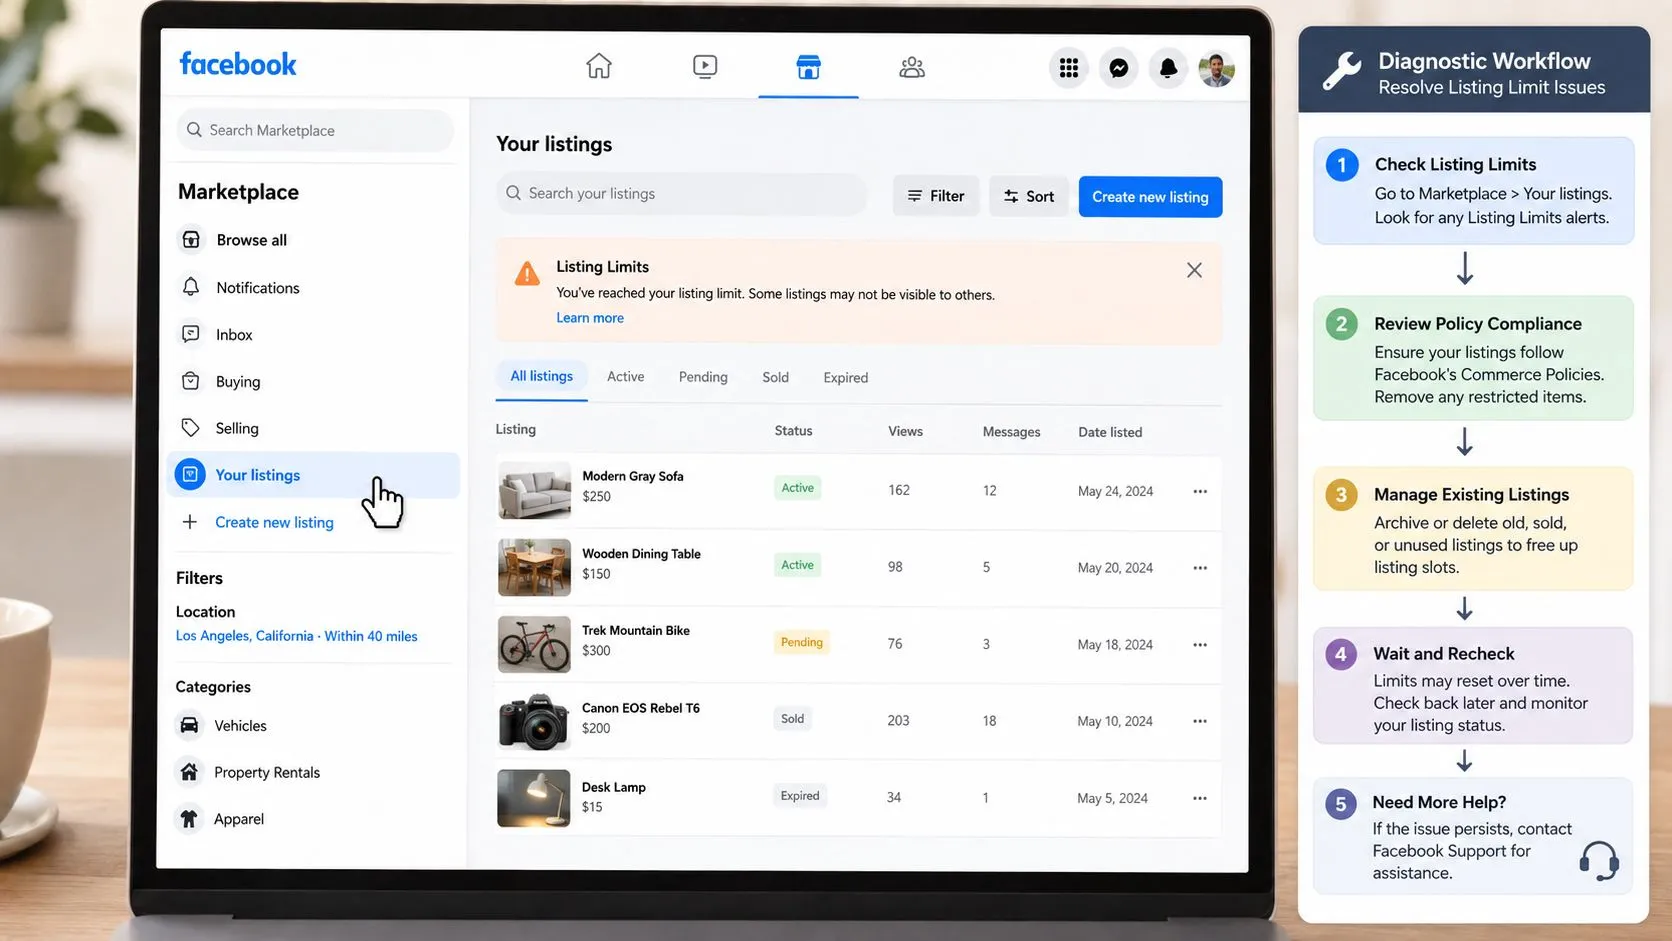Click the Date listed column header
Screen dimensions: 1672x941
click(1110, 432)
